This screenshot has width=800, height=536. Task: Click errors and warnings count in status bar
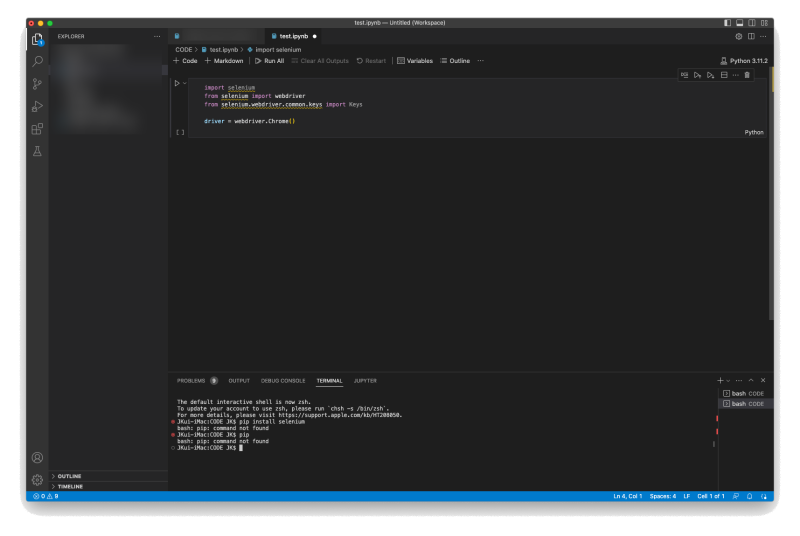[45, 496]
